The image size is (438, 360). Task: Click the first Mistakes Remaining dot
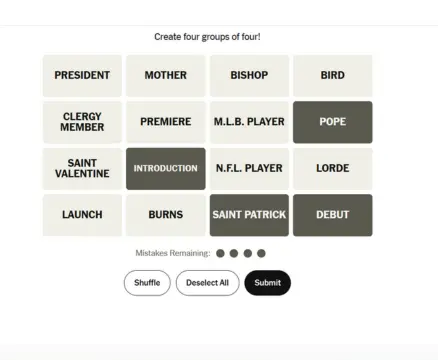pos(220,253)
